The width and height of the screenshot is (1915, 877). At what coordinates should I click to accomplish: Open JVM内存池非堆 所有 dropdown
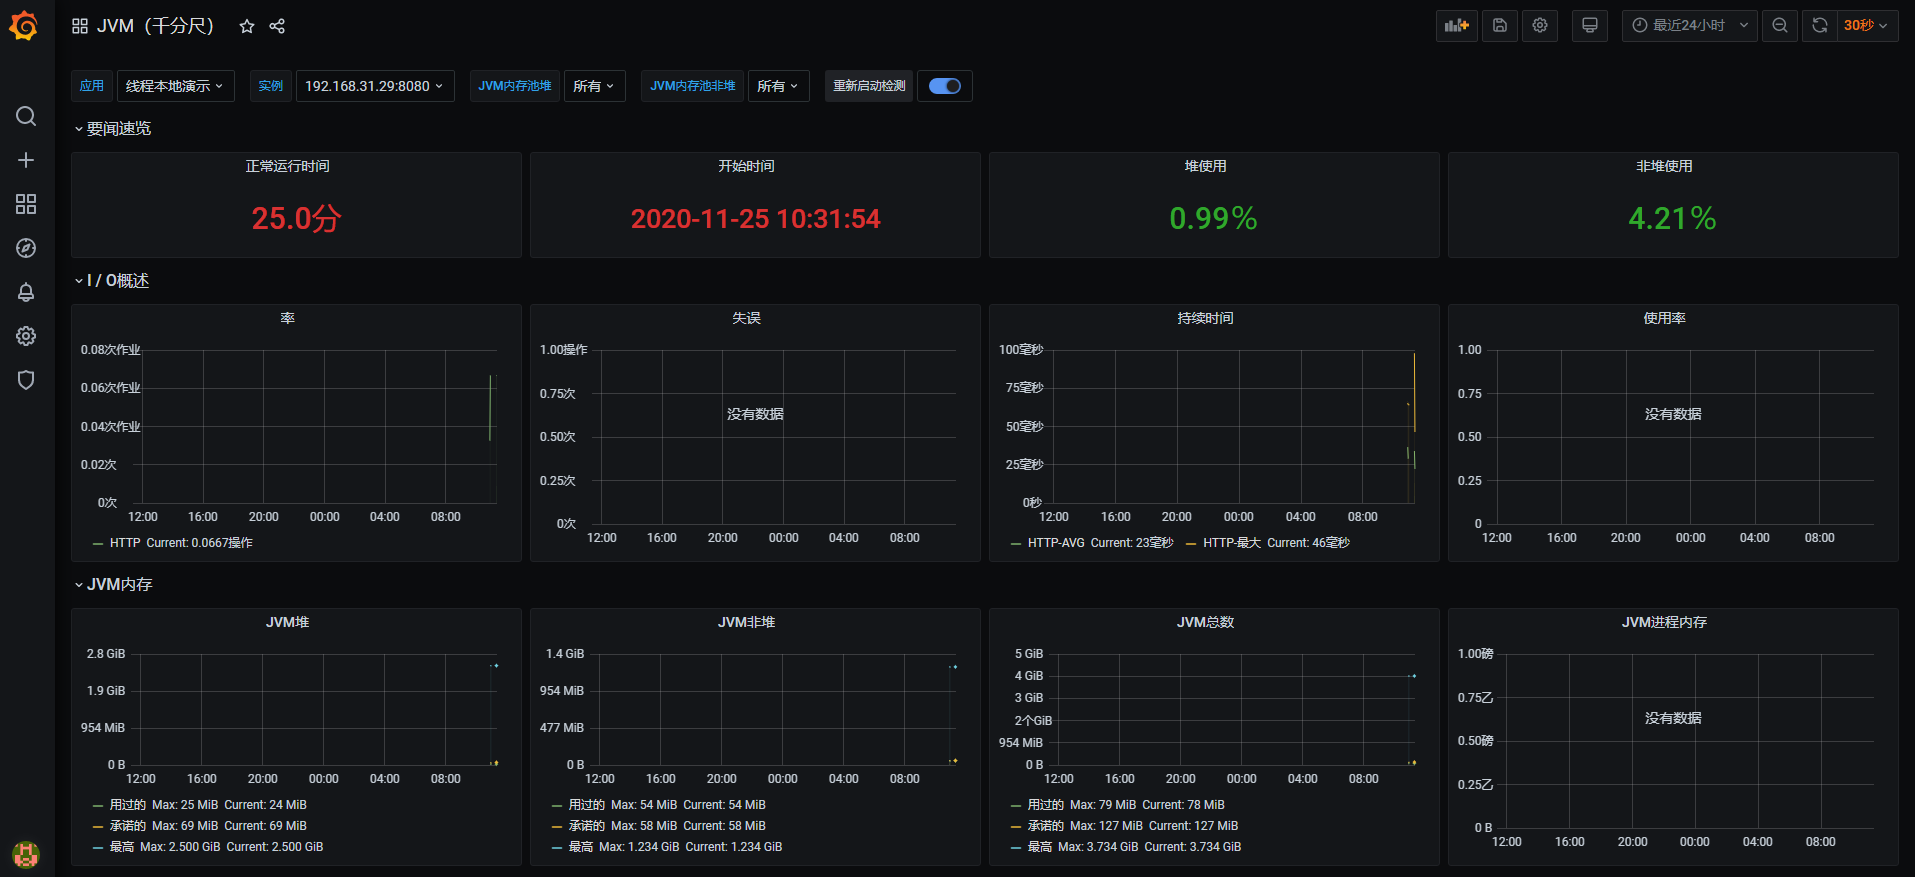click(x=778, y=86)
